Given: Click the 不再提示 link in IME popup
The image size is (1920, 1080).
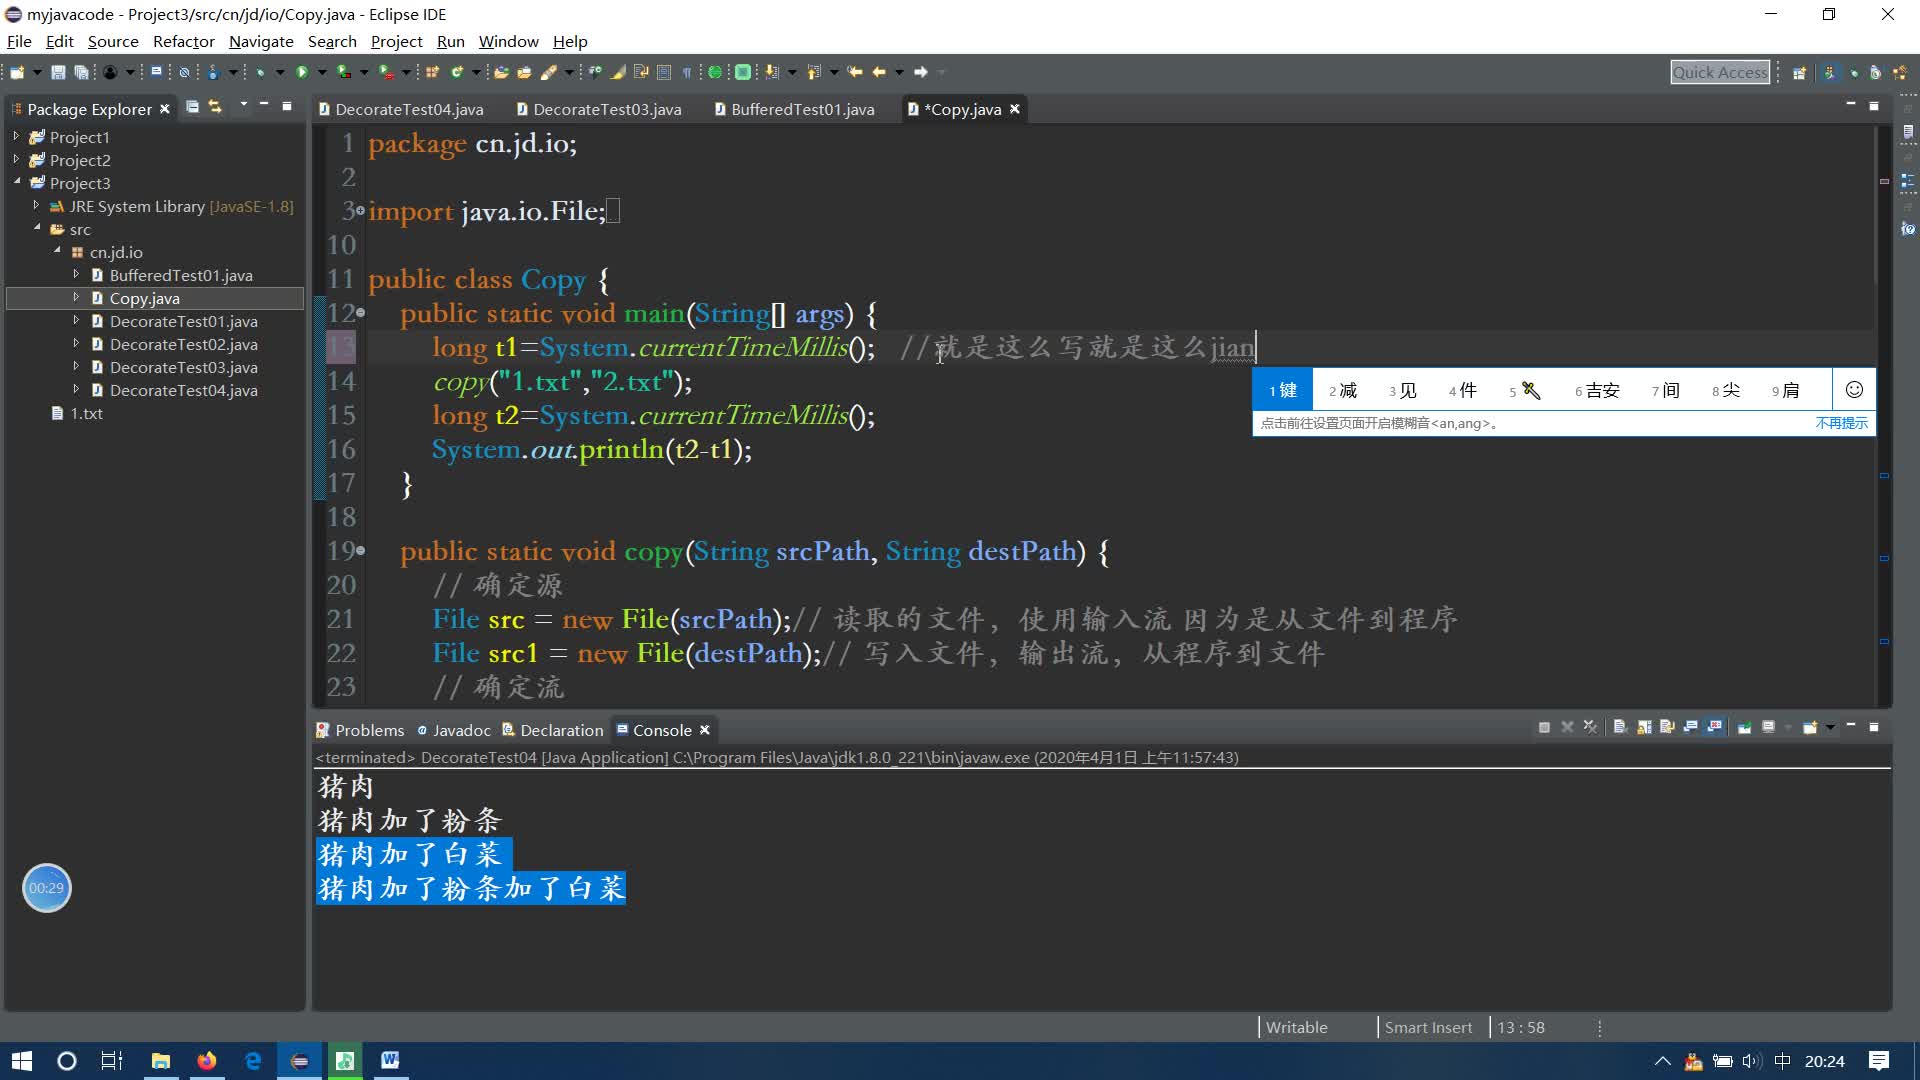Looking at the screenshot, I should click(x=1841, y=423).
